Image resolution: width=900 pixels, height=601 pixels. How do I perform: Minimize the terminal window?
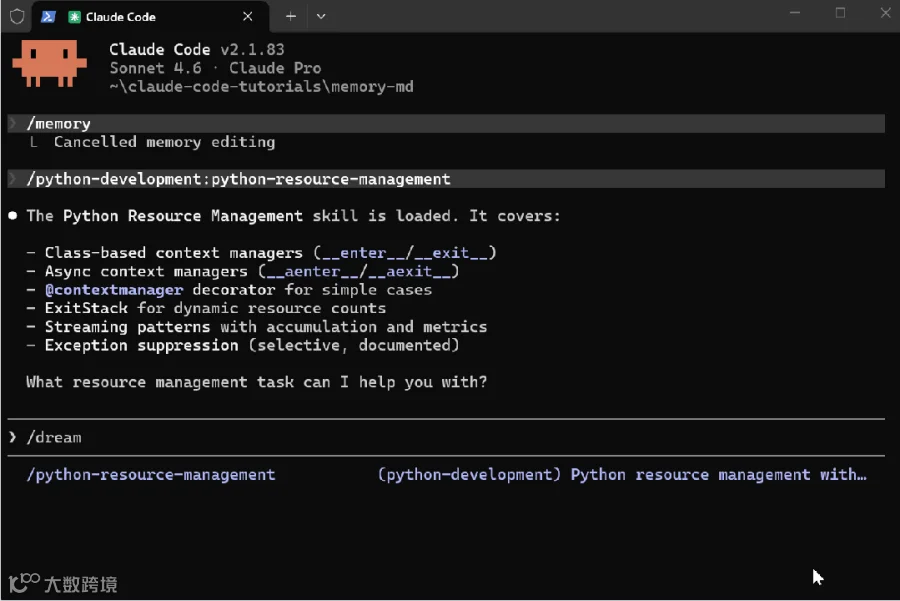pos(795,13)
